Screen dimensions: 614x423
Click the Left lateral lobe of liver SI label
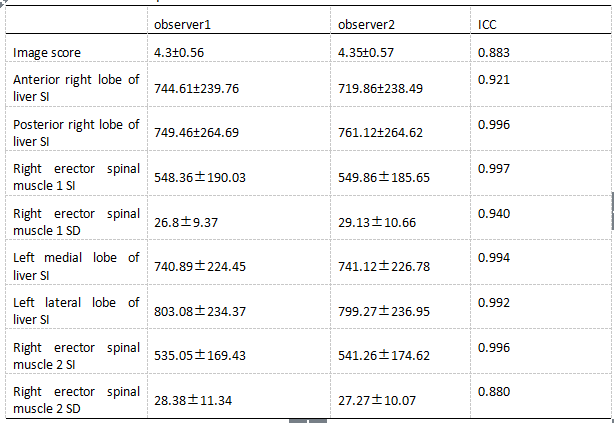[x=76, y=311]
